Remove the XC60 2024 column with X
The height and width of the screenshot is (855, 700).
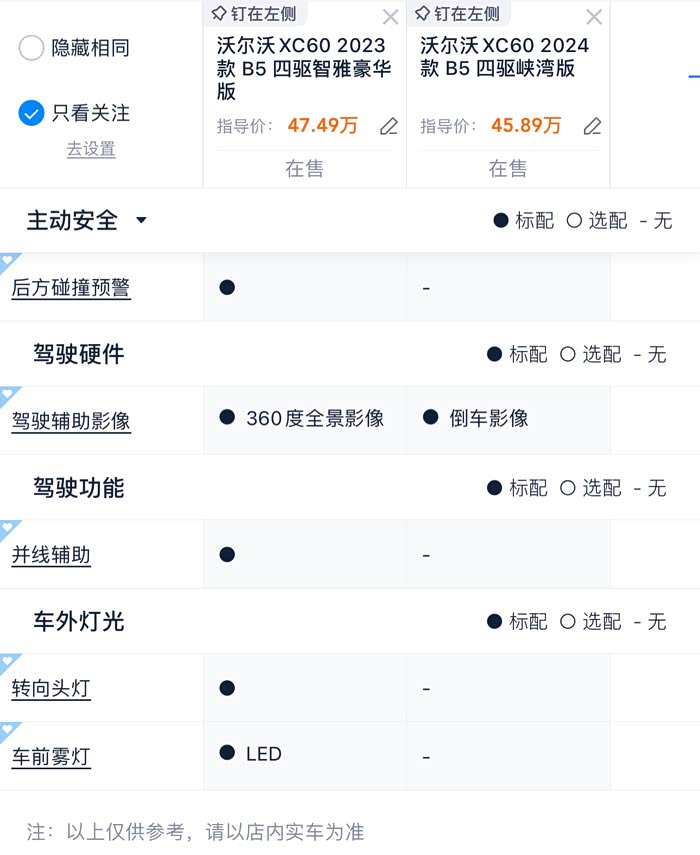point(594,17)
